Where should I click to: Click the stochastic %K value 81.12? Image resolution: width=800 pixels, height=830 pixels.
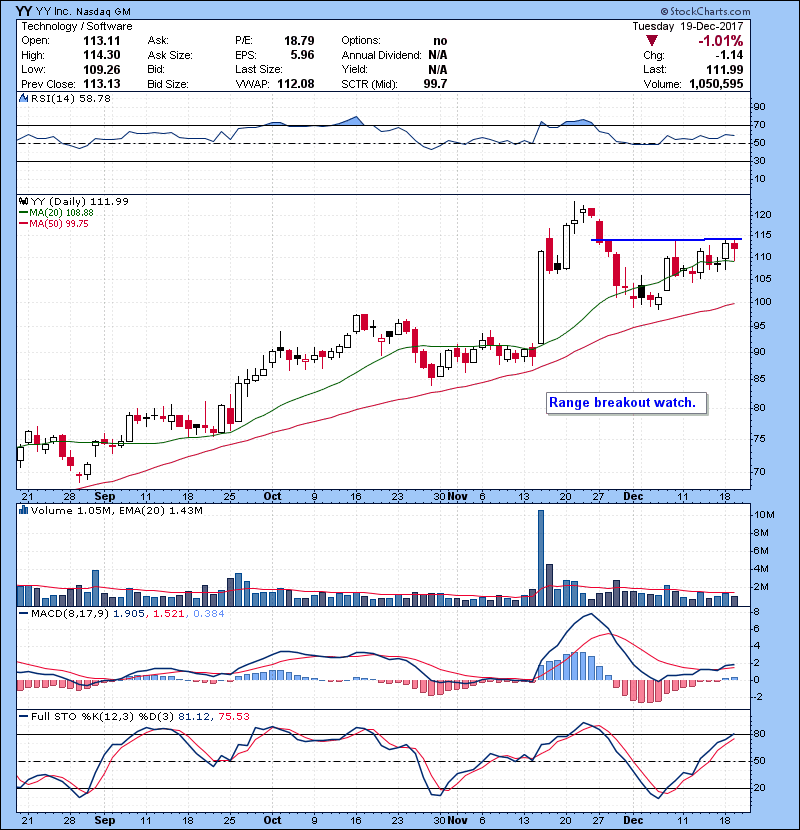193,716
